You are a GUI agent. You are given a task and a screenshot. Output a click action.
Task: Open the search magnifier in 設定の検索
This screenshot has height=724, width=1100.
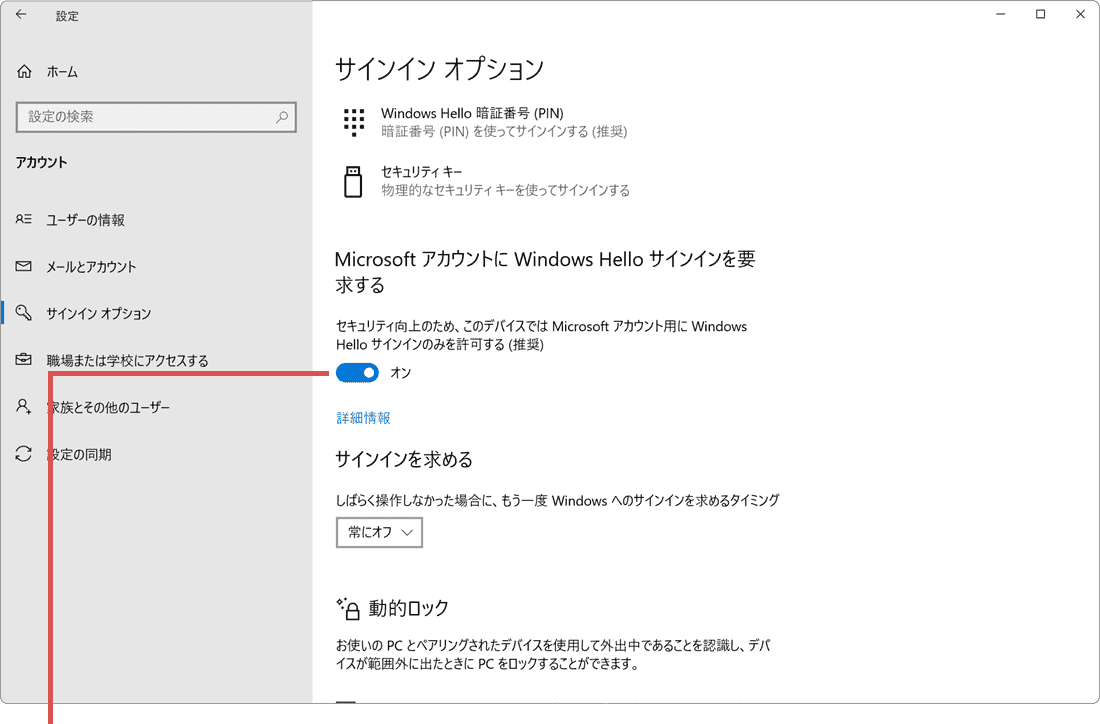pos(281,117)
